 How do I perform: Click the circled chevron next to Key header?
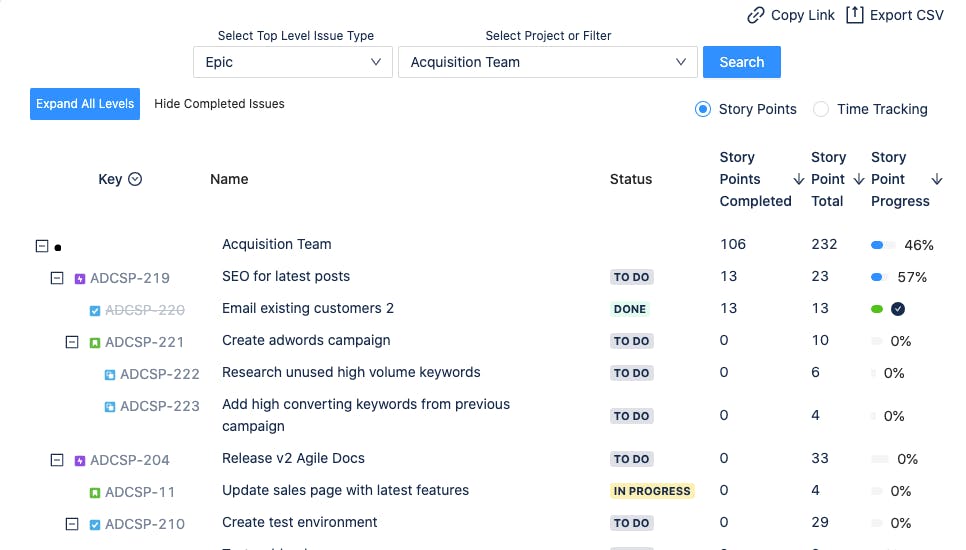point(135,179)
